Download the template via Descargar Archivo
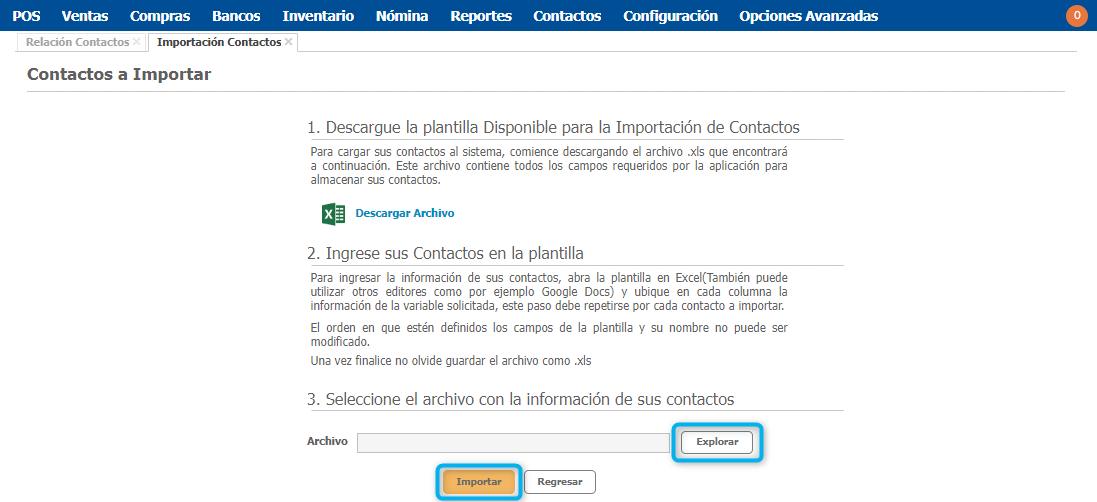The height and width of the screenshot is (502, 1097). [x=404, y=213]
